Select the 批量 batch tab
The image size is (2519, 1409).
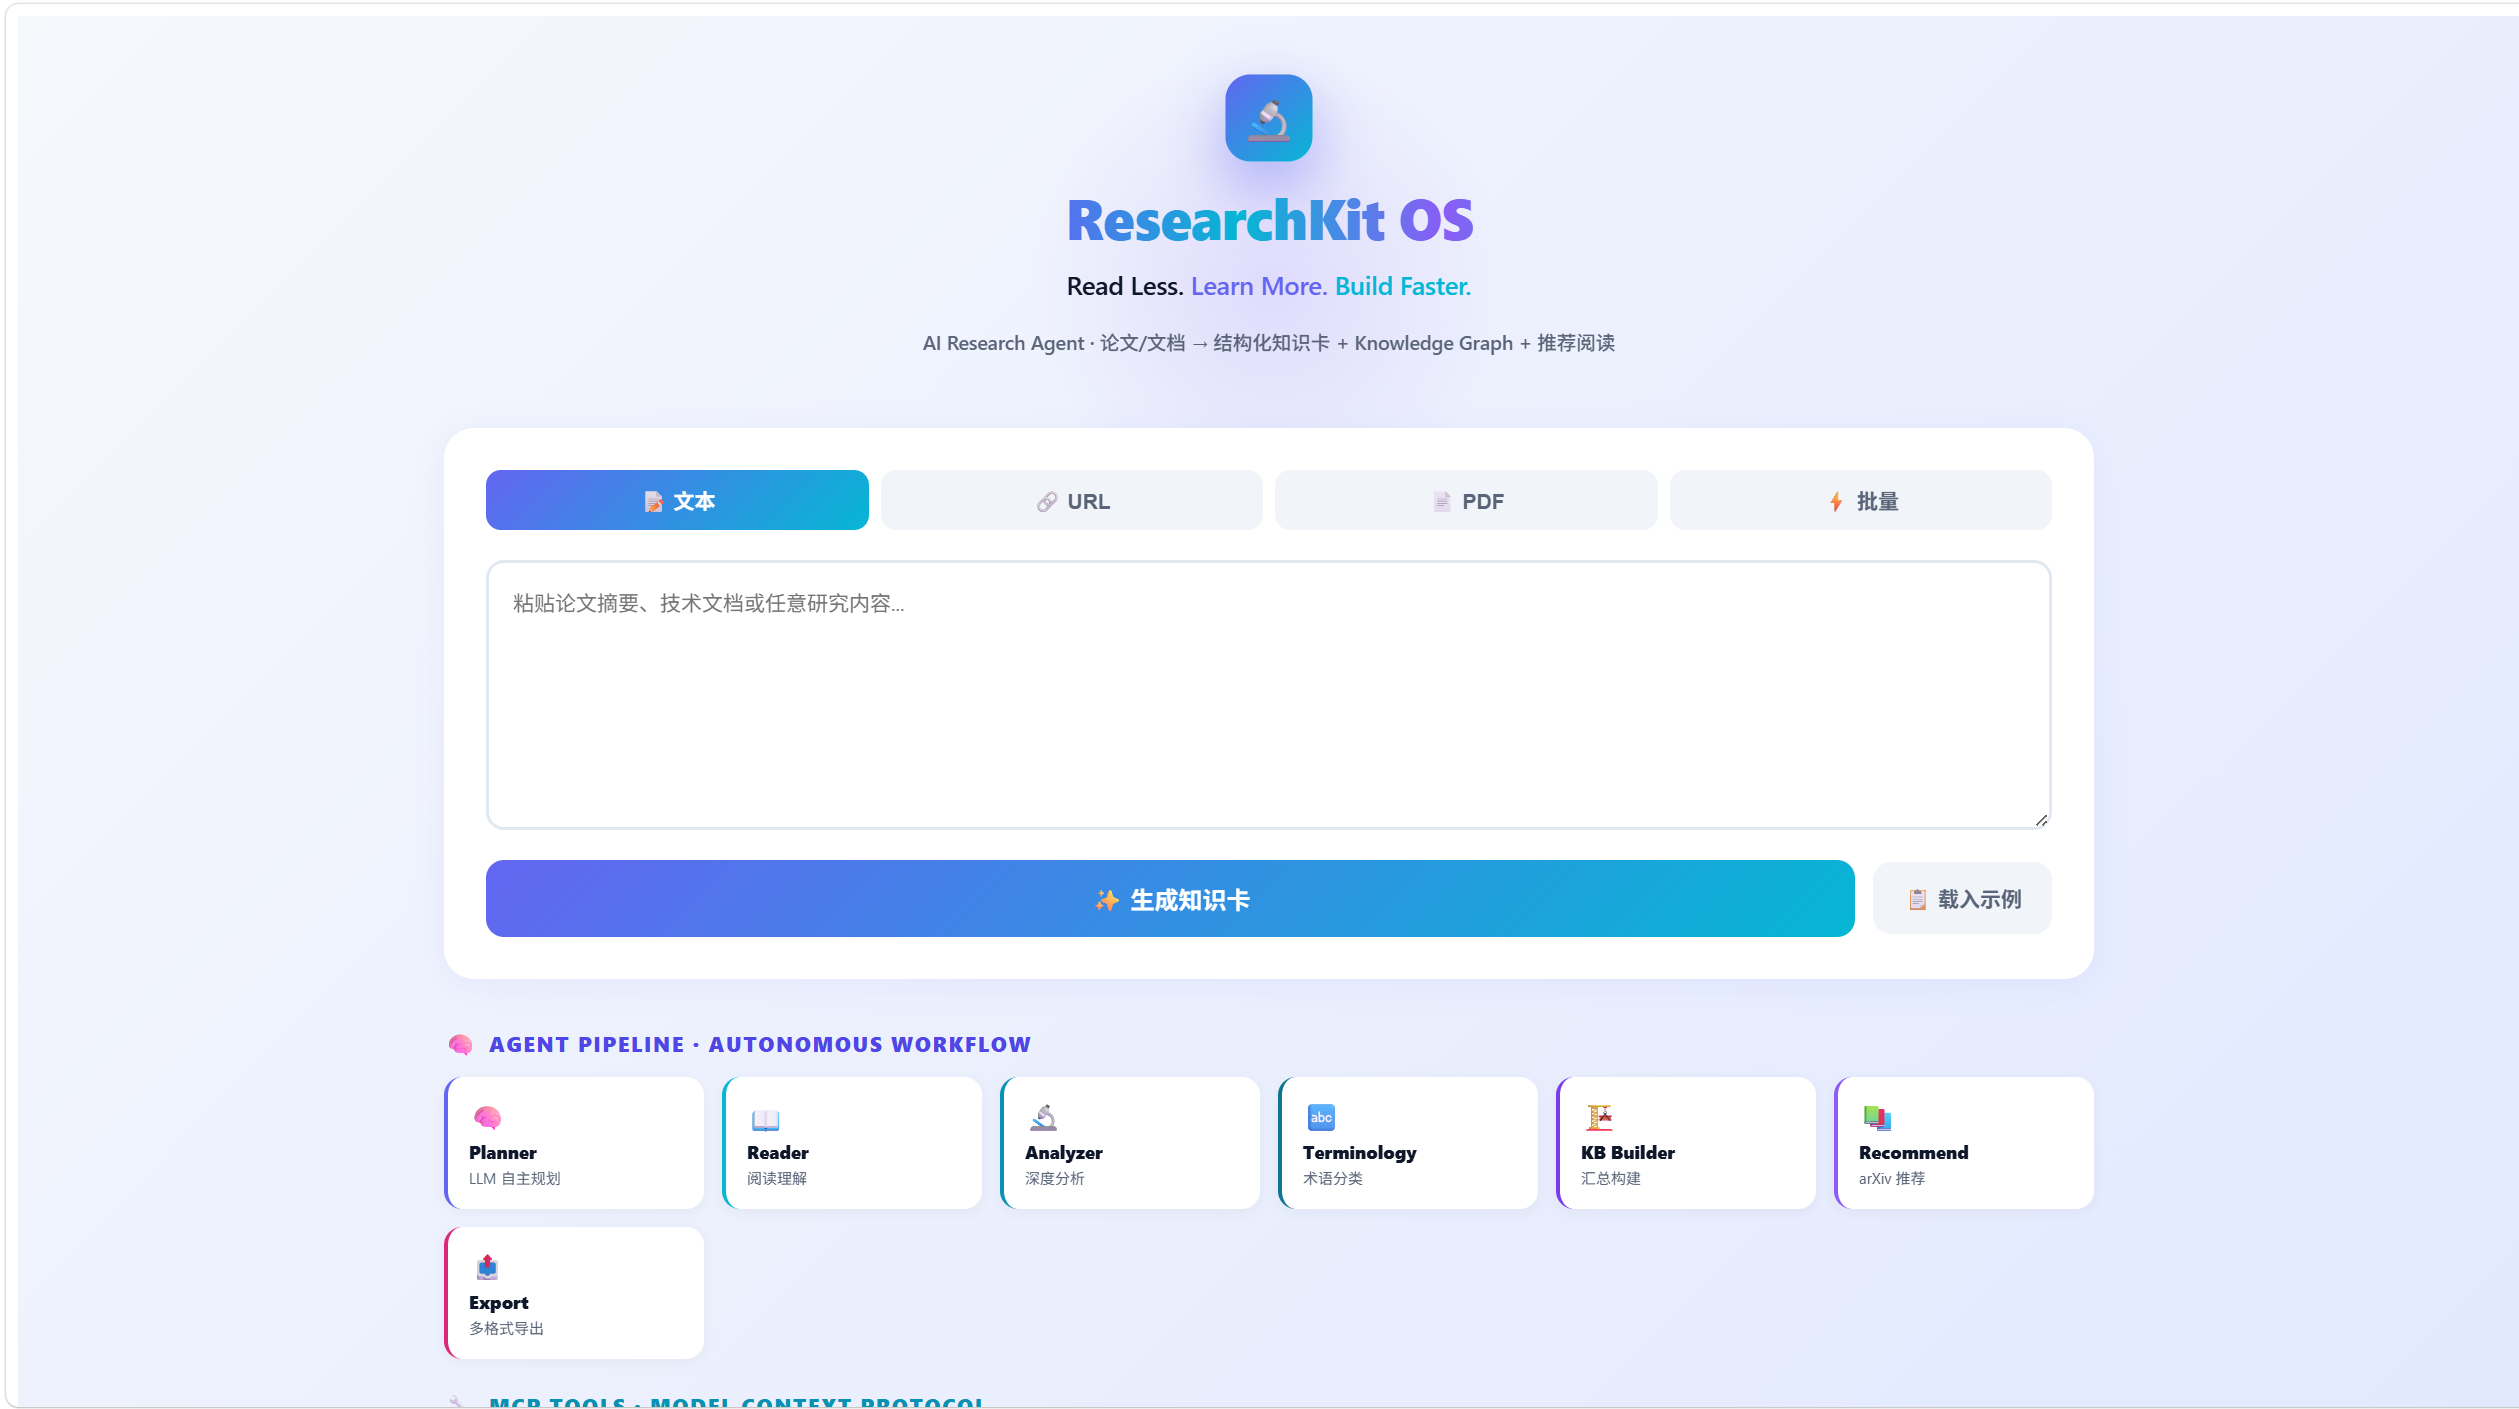tap(1860, 500)
